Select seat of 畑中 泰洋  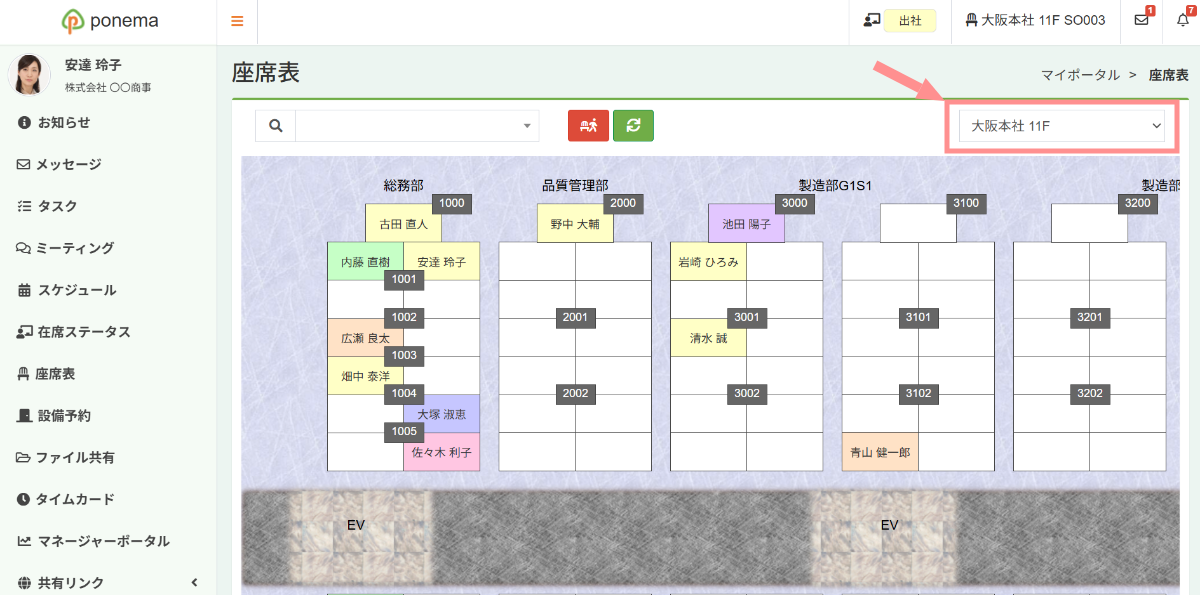pyautogui.click(x=365, y=376)
